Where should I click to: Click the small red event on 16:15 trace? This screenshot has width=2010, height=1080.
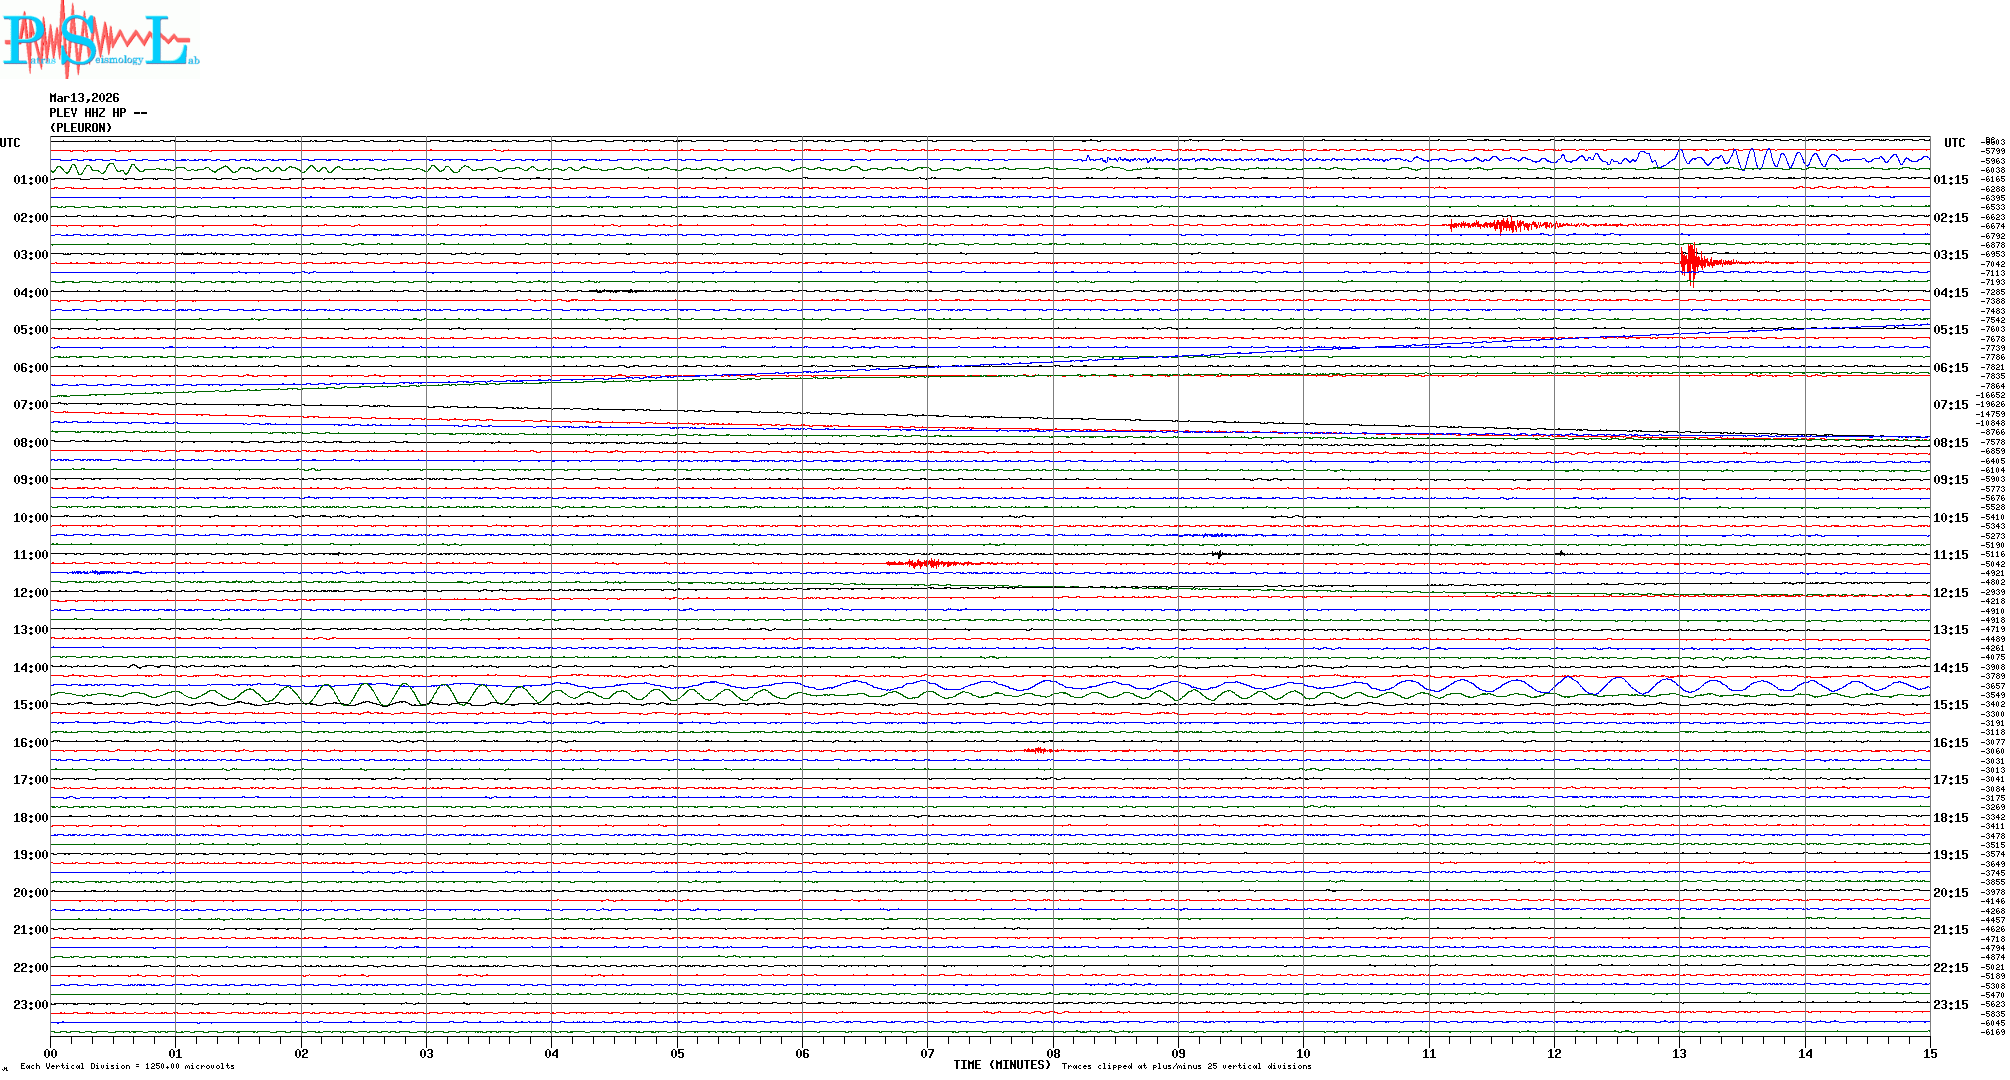[x=1039, y=750]
